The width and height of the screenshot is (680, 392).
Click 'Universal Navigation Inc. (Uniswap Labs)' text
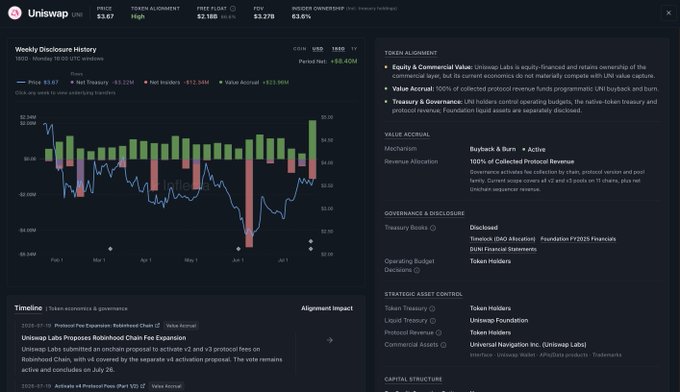click(x=528, y=345)
